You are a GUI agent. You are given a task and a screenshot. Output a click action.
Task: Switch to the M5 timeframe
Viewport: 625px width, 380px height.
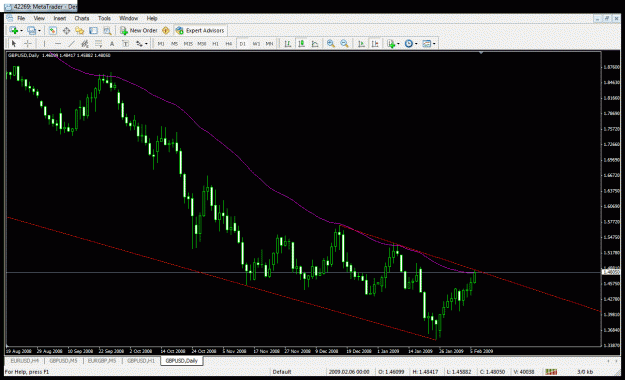(175, 43)
